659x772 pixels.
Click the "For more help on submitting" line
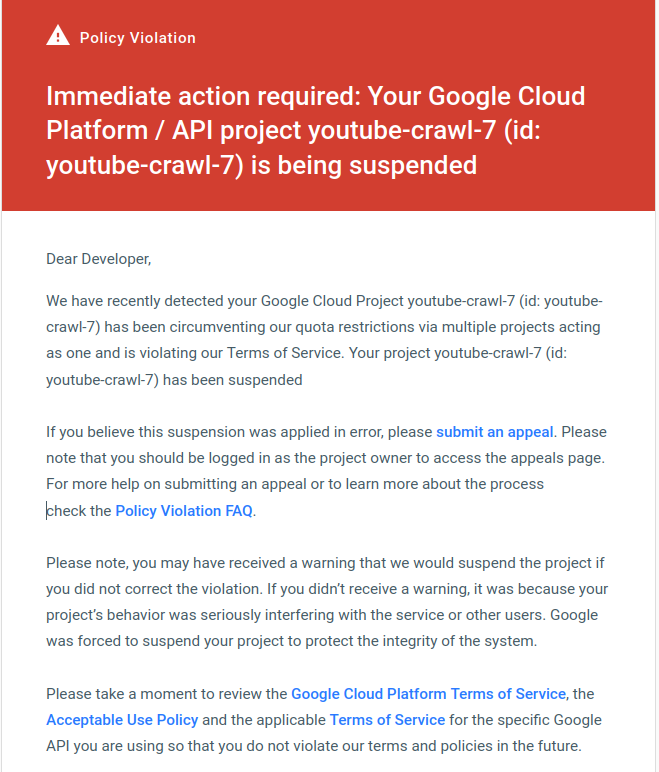(295, 484)
